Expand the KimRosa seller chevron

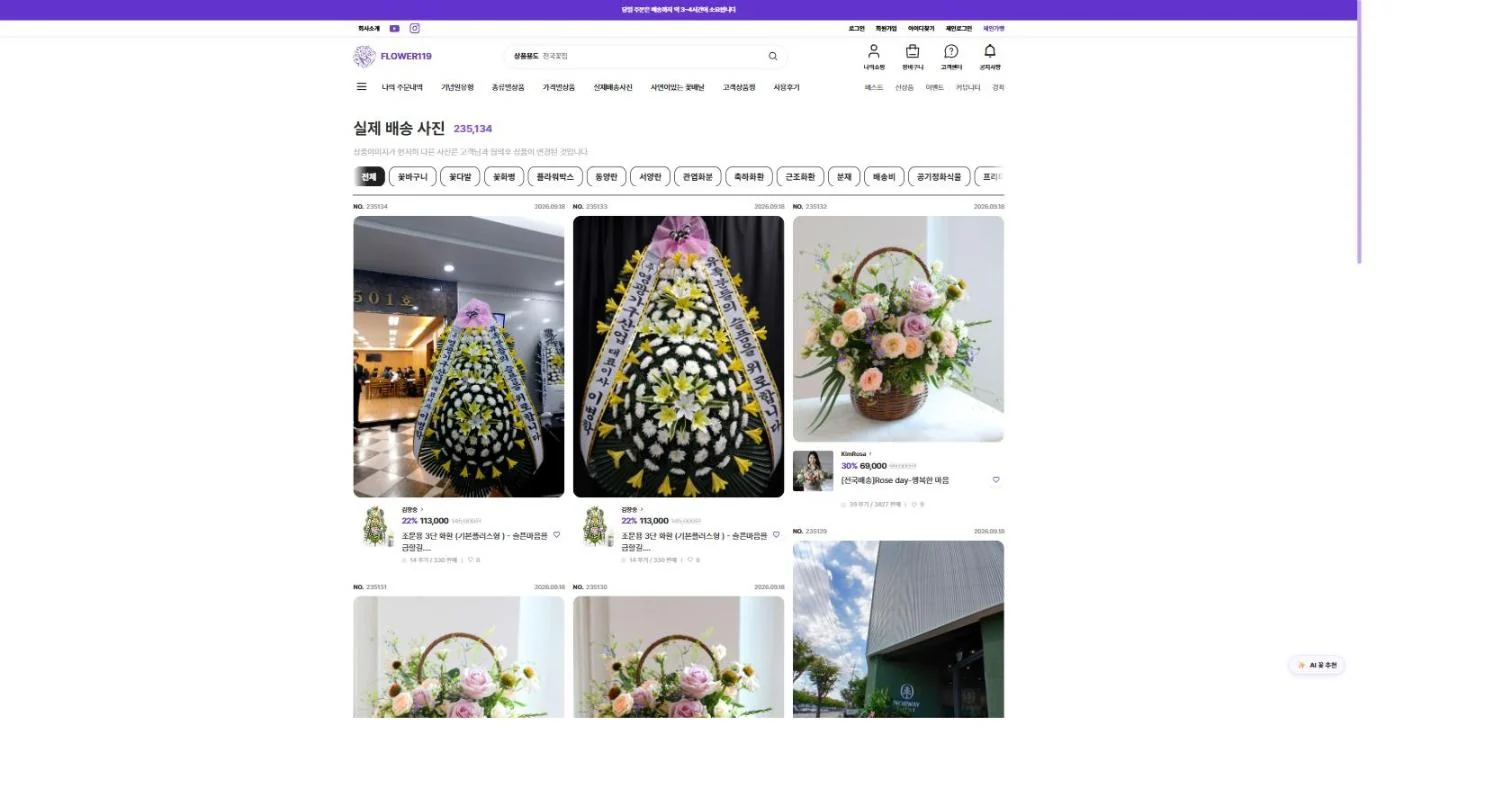(x=870, y=454)
